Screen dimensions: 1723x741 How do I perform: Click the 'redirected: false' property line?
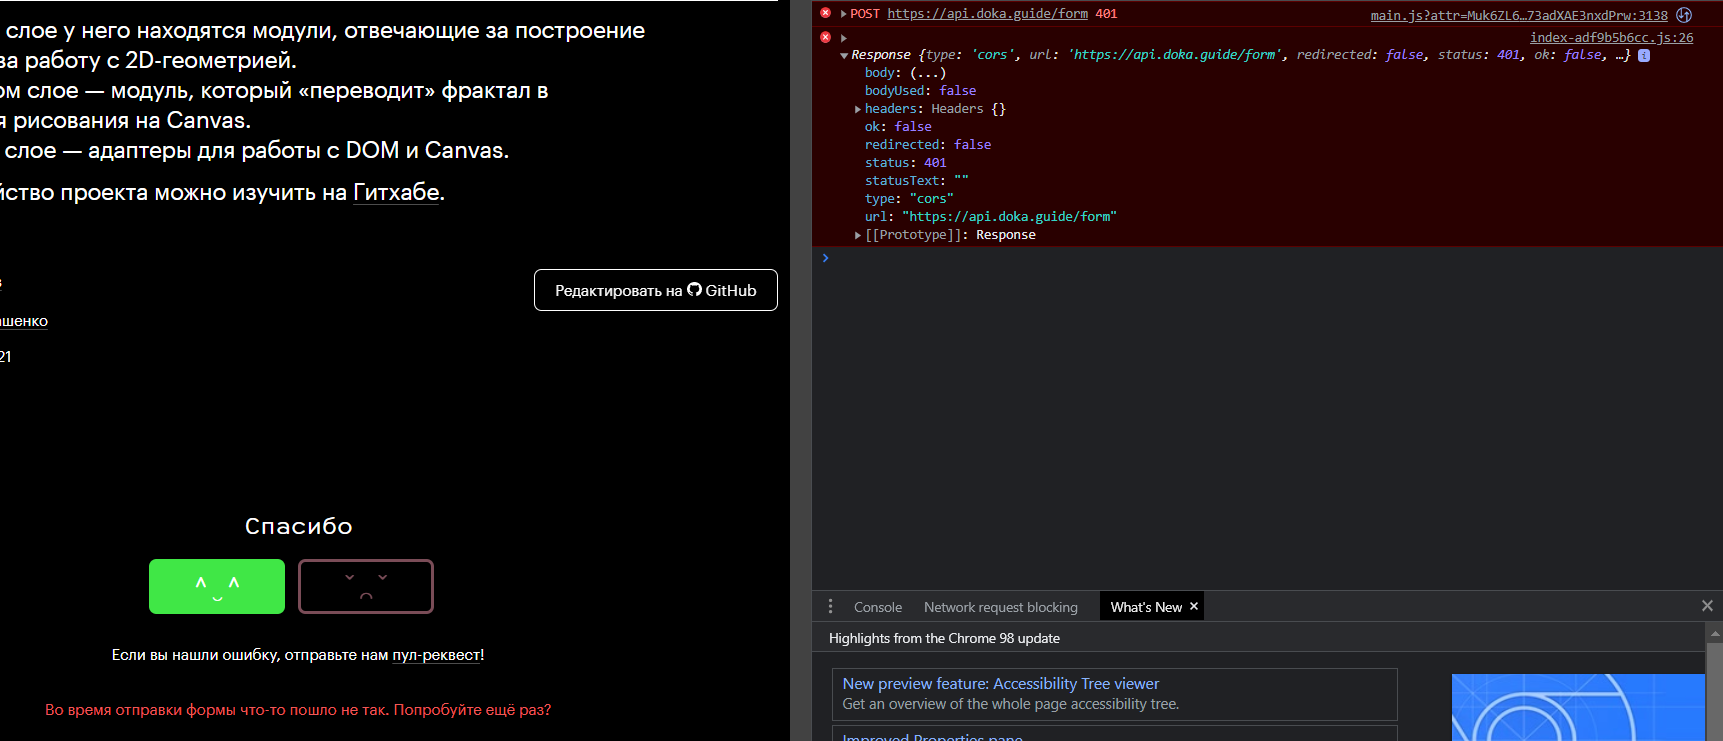point(928,145)
